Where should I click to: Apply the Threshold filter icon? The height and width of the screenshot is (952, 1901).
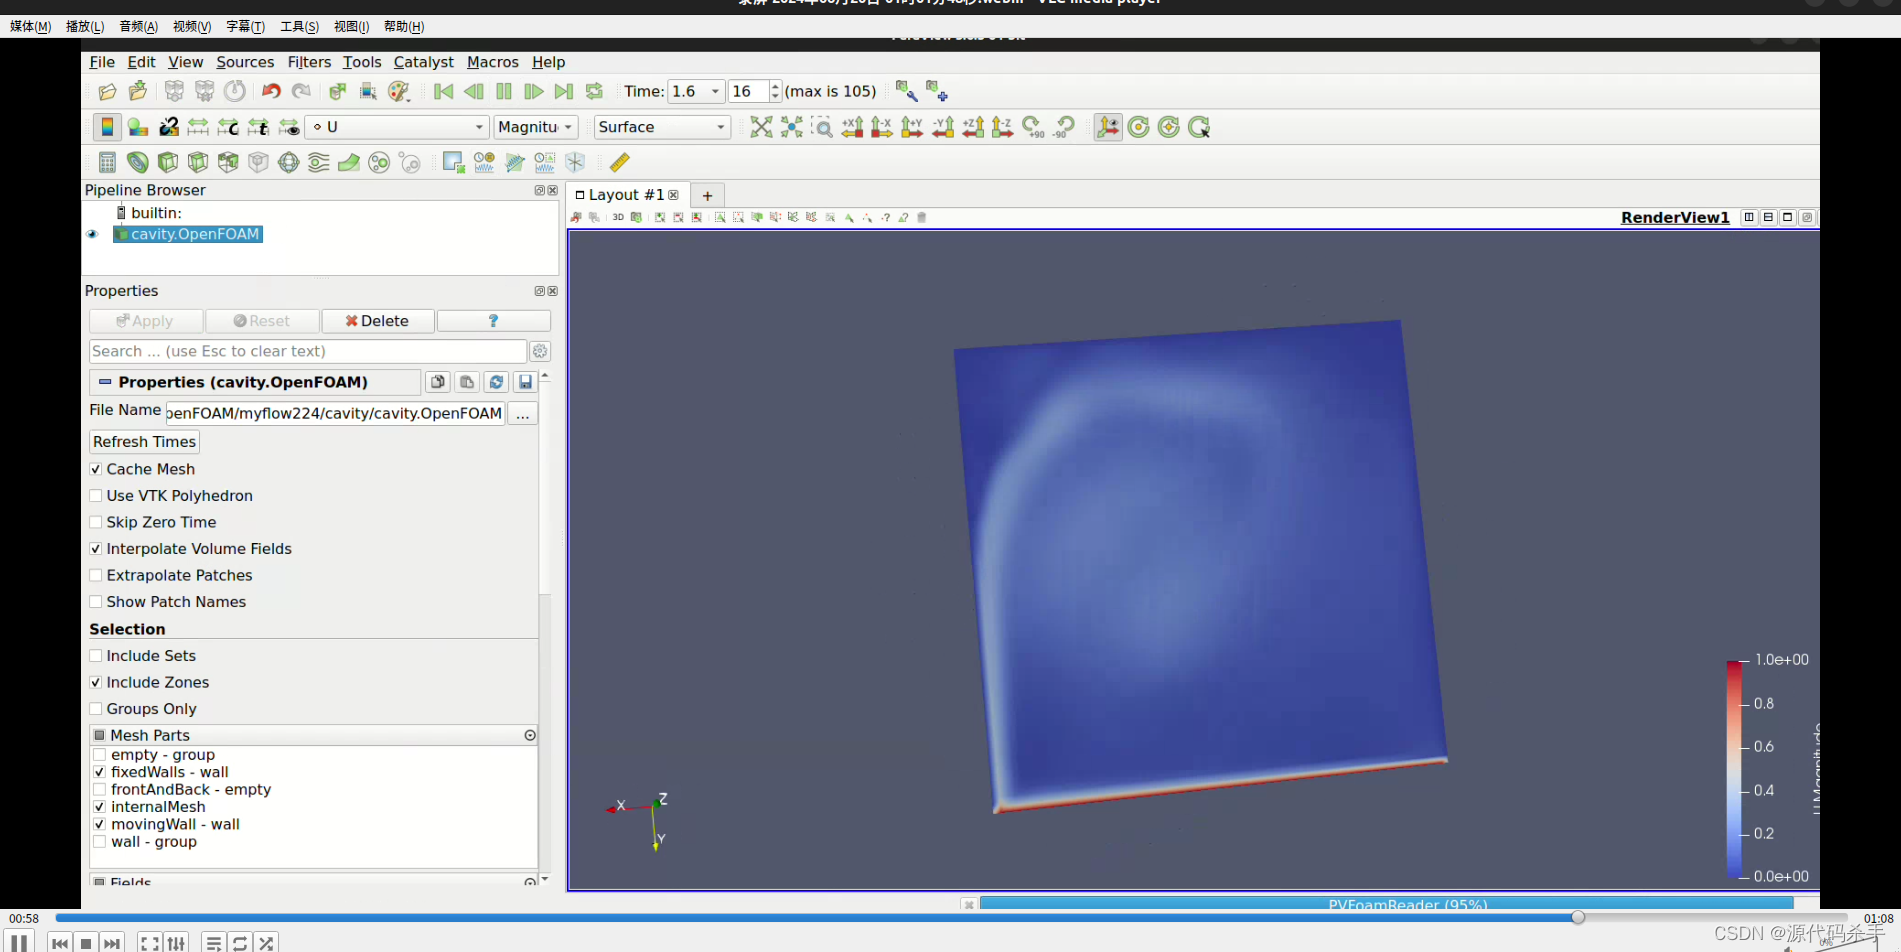[228, 162]
